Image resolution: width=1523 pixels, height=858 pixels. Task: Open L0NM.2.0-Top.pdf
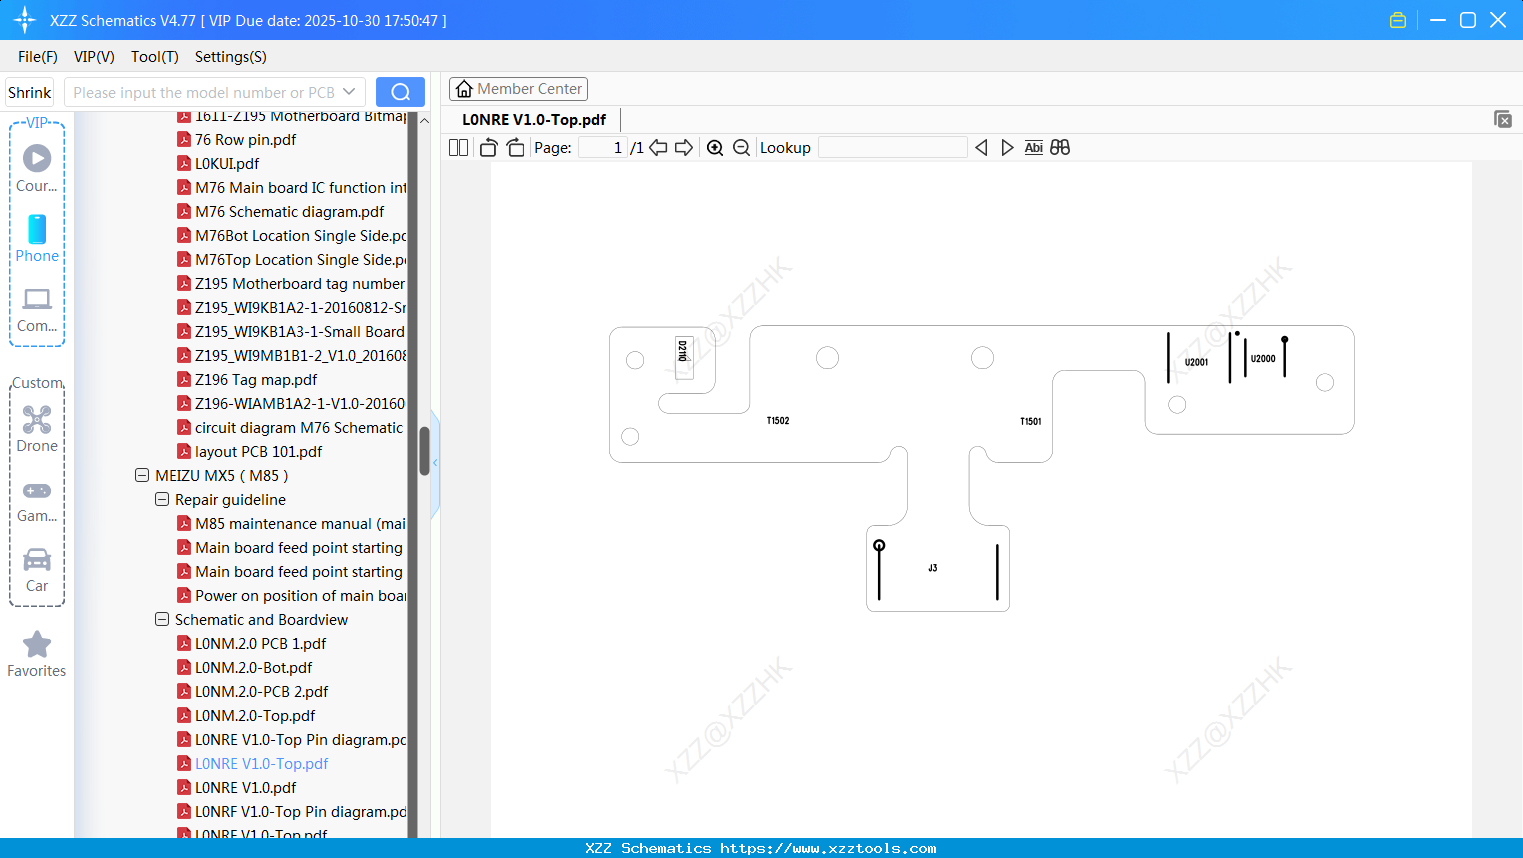click(x=255, y=716)
